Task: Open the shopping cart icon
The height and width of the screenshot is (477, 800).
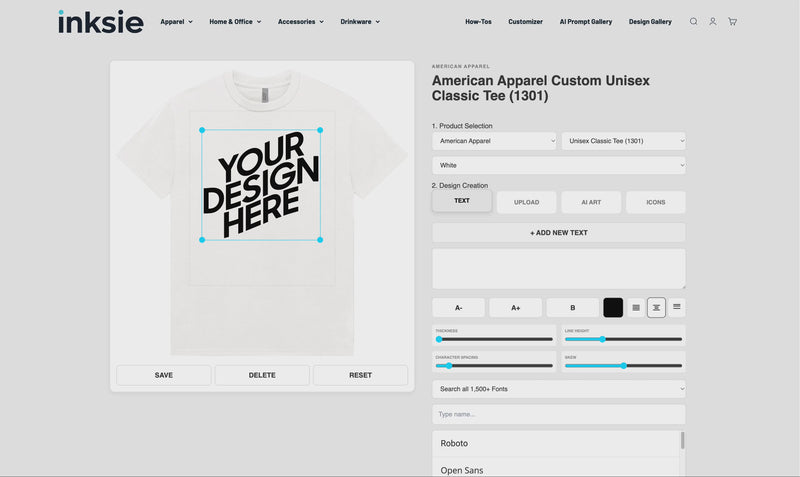Action: tap(732, 21)
